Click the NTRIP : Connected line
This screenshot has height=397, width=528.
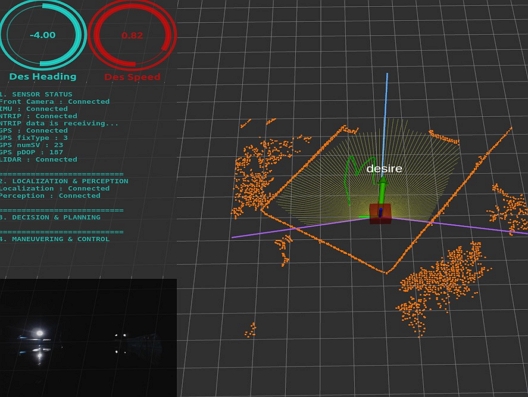[x=38, y=116]
